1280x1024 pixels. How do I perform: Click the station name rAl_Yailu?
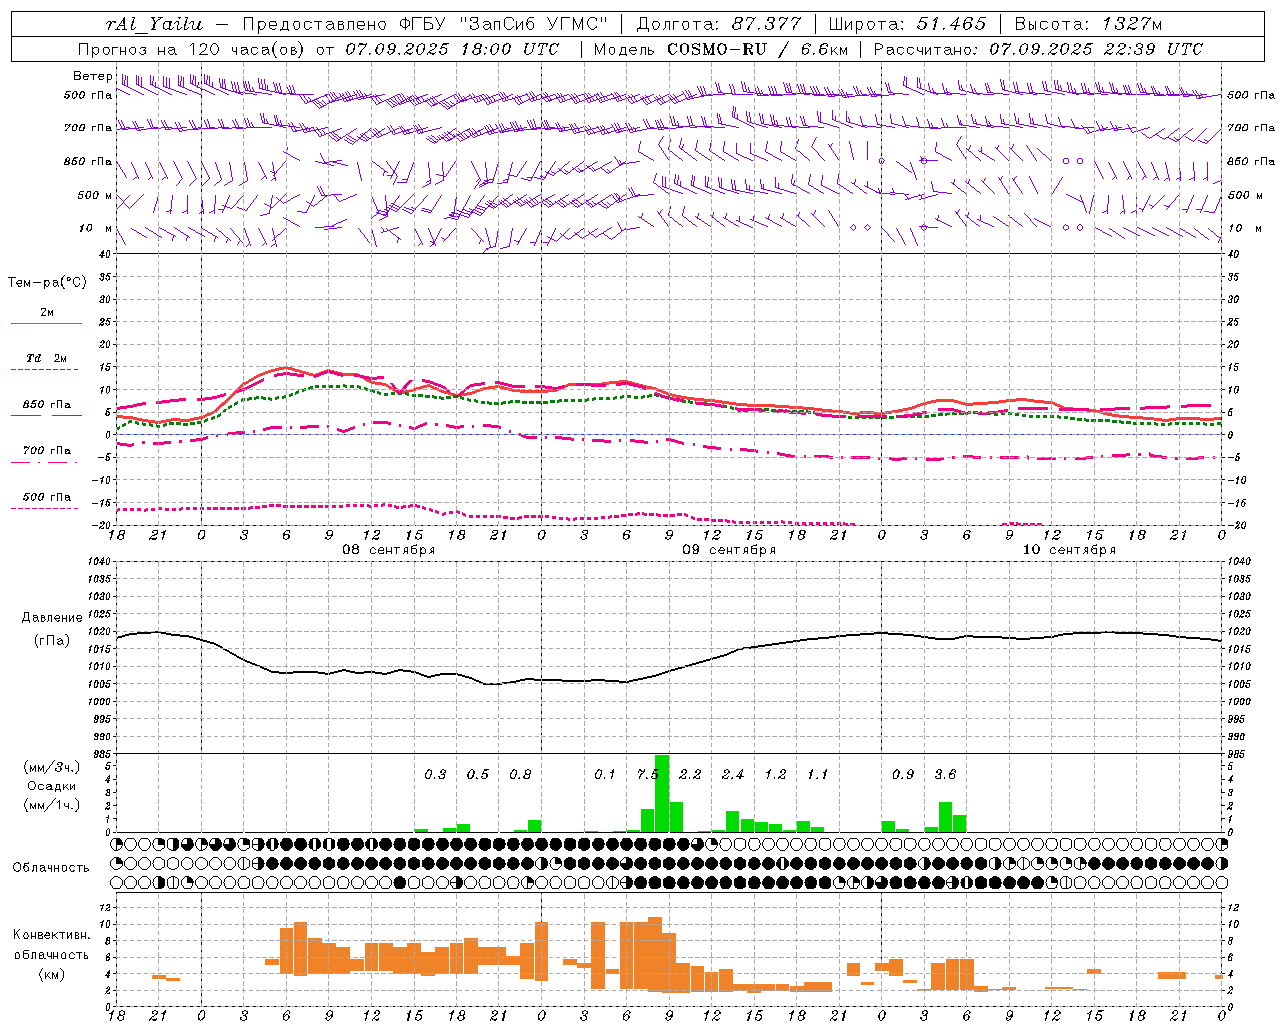[x=154, y=24]
